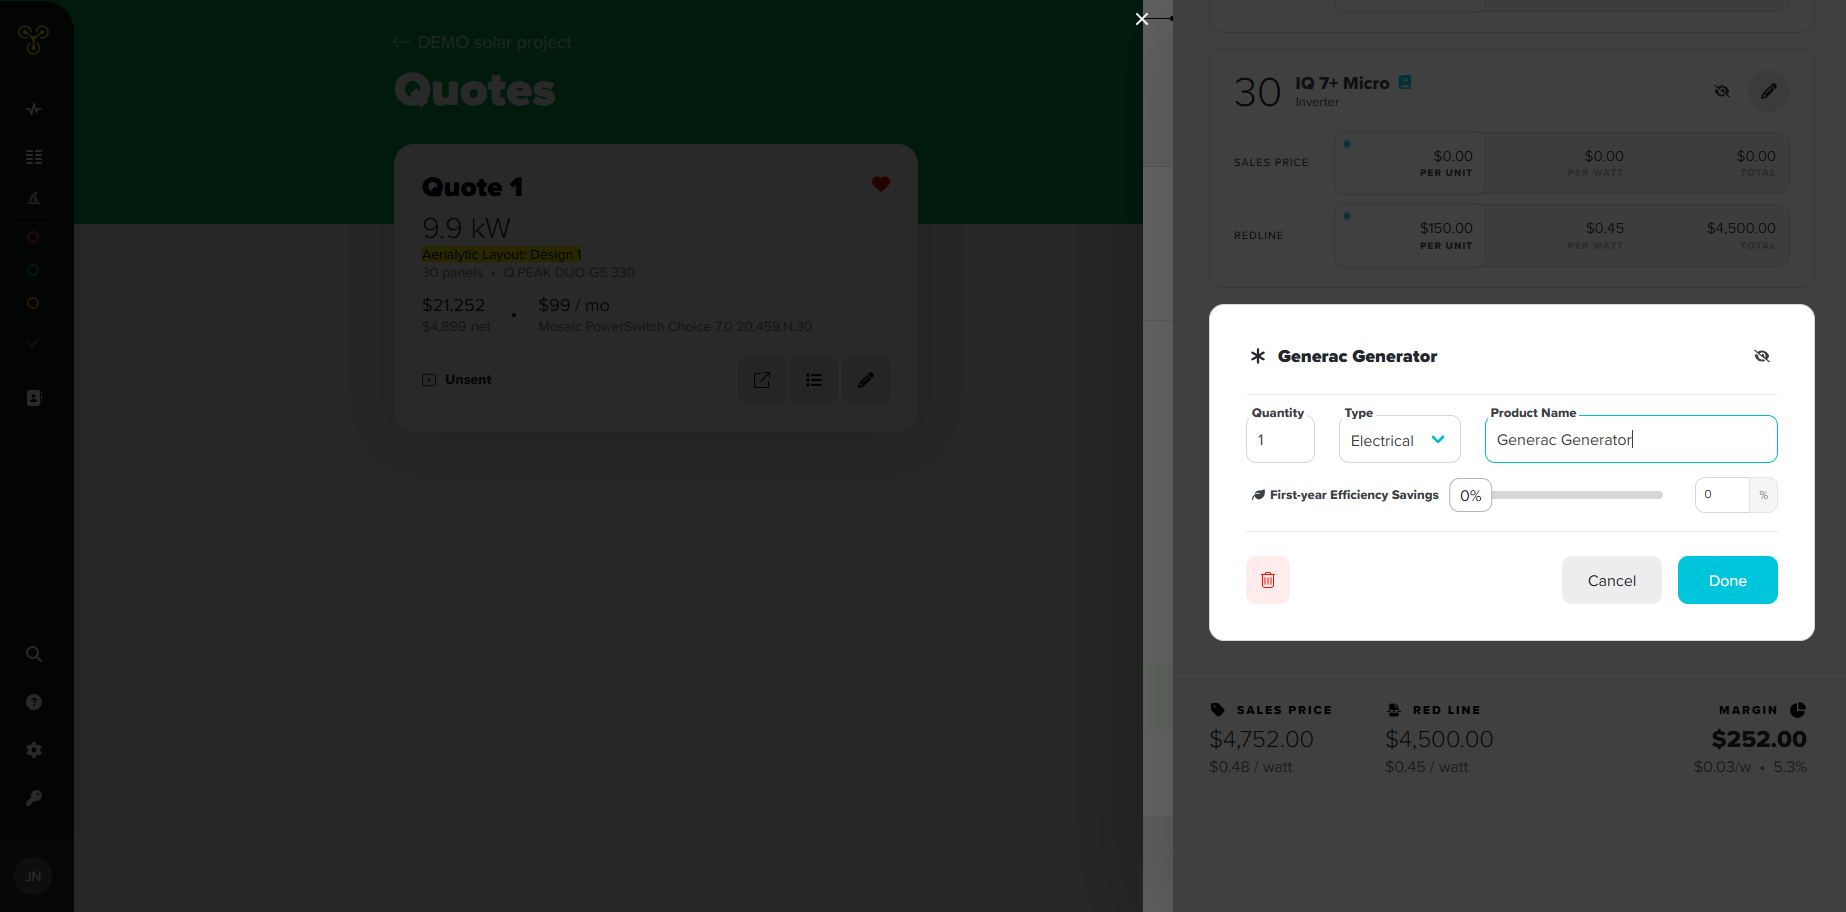Open Quote 1 in external view

coord(762,380)
